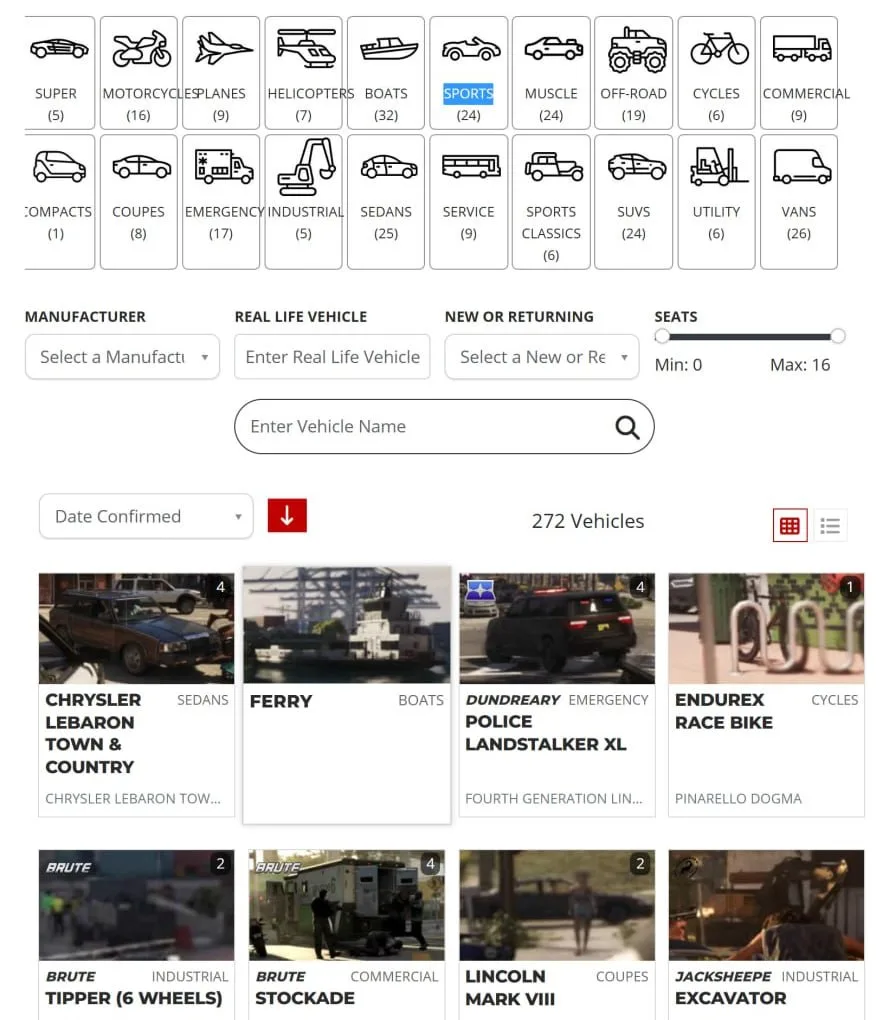This screenshot has height=1020, width=889.
Task: Toggle descending sort red arrow button
Action: (x=287, y=516)
